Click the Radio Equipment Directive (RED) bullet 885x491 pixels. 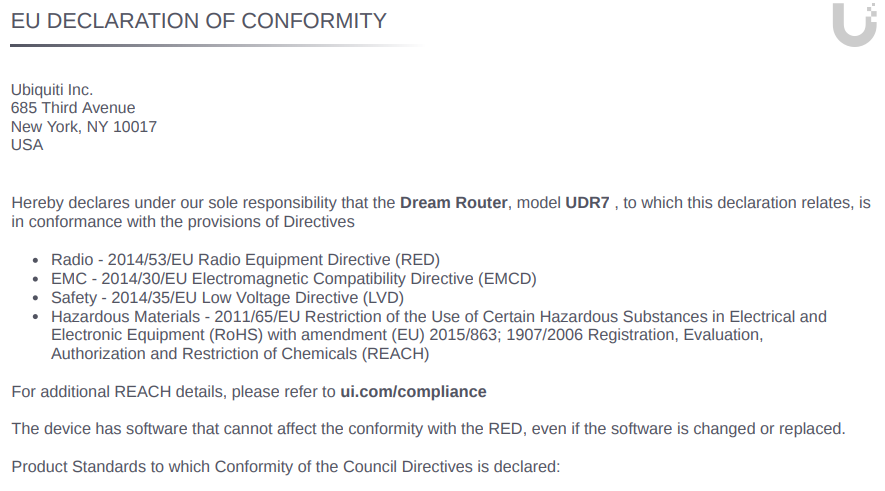coord(245,260)
